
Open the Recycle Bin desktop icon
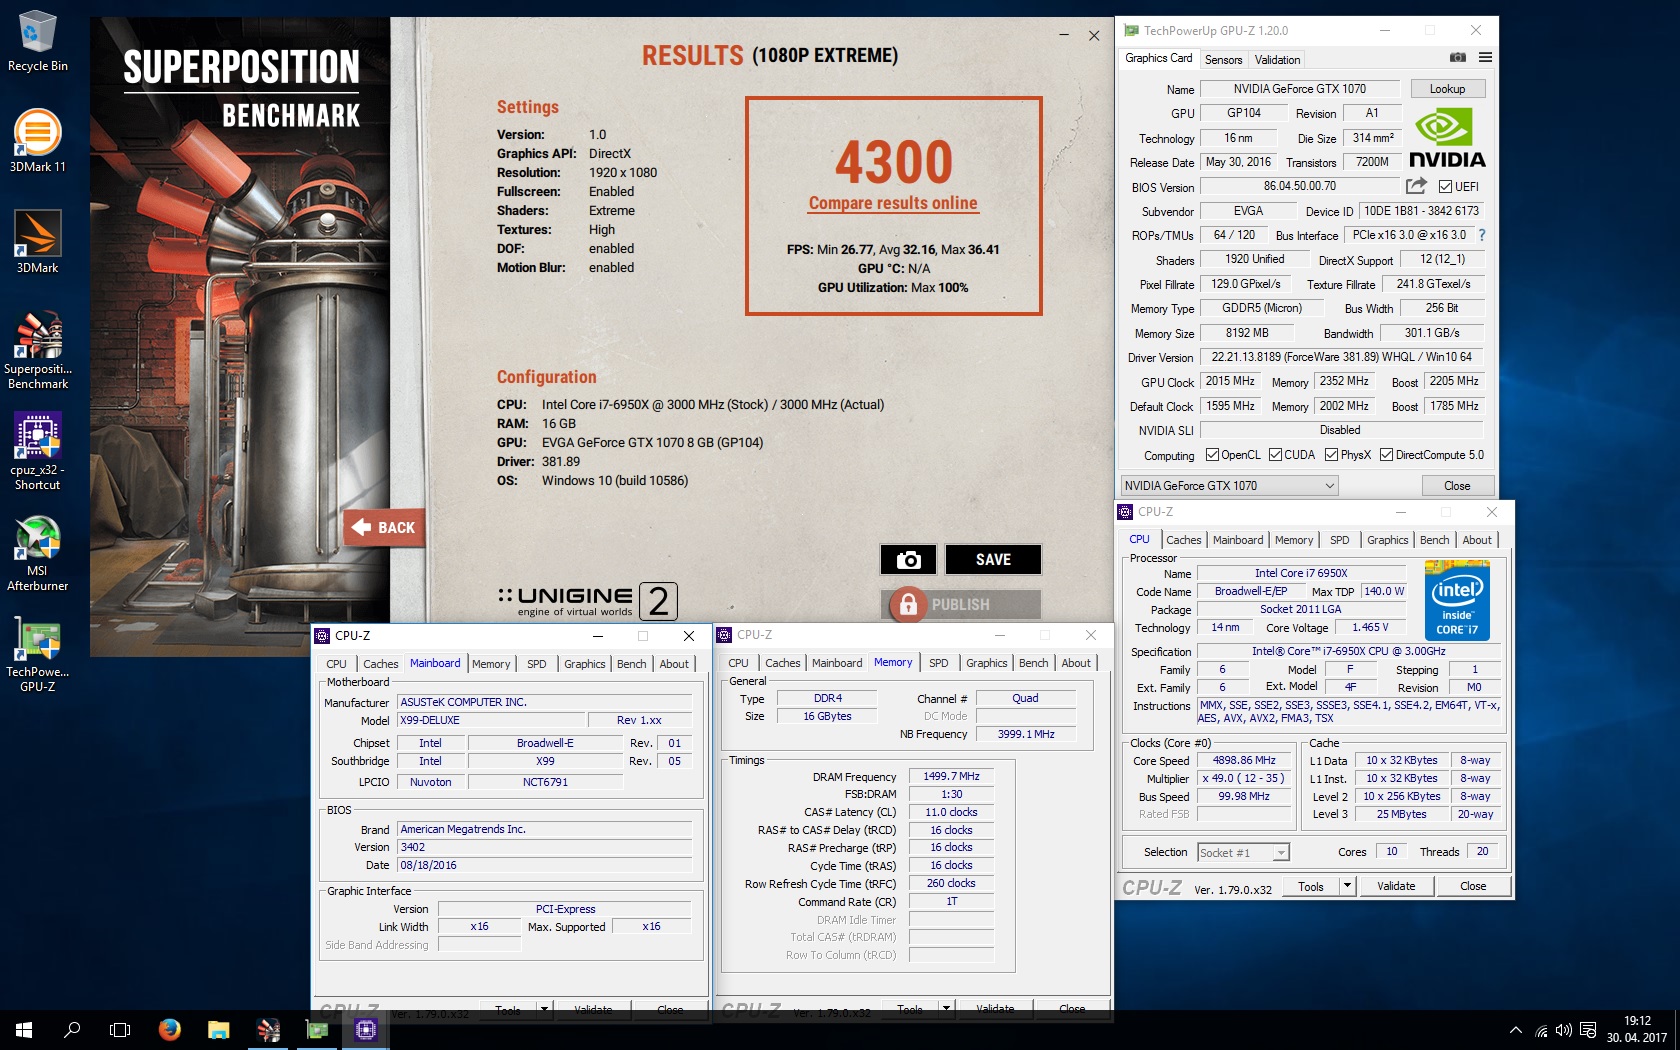click(37, 41)
